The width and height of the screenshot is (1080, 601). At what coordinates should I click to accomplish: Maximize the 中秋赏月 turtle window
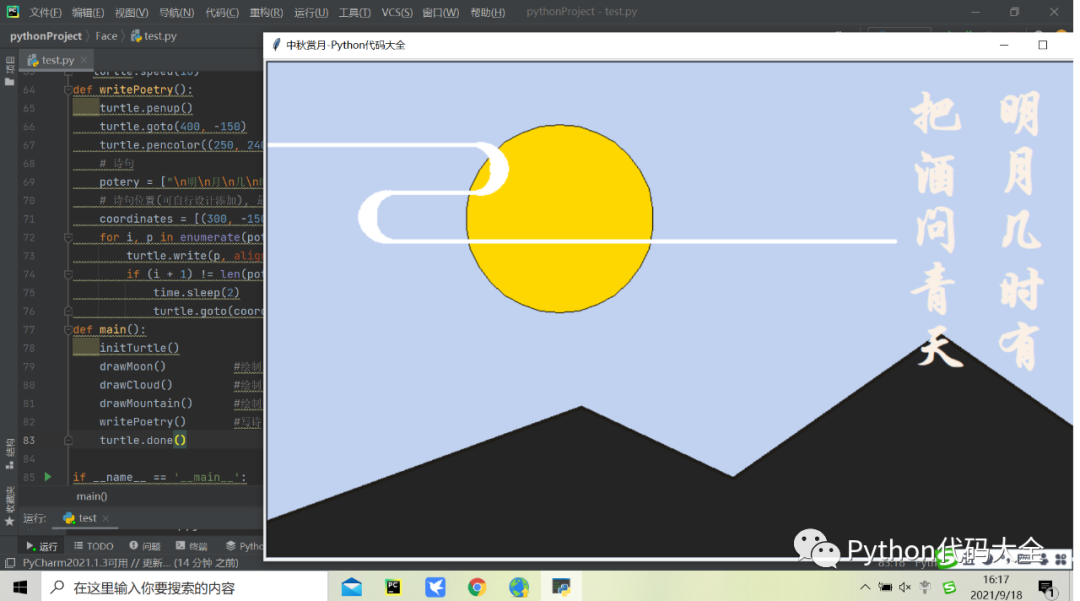[1042, 45]
